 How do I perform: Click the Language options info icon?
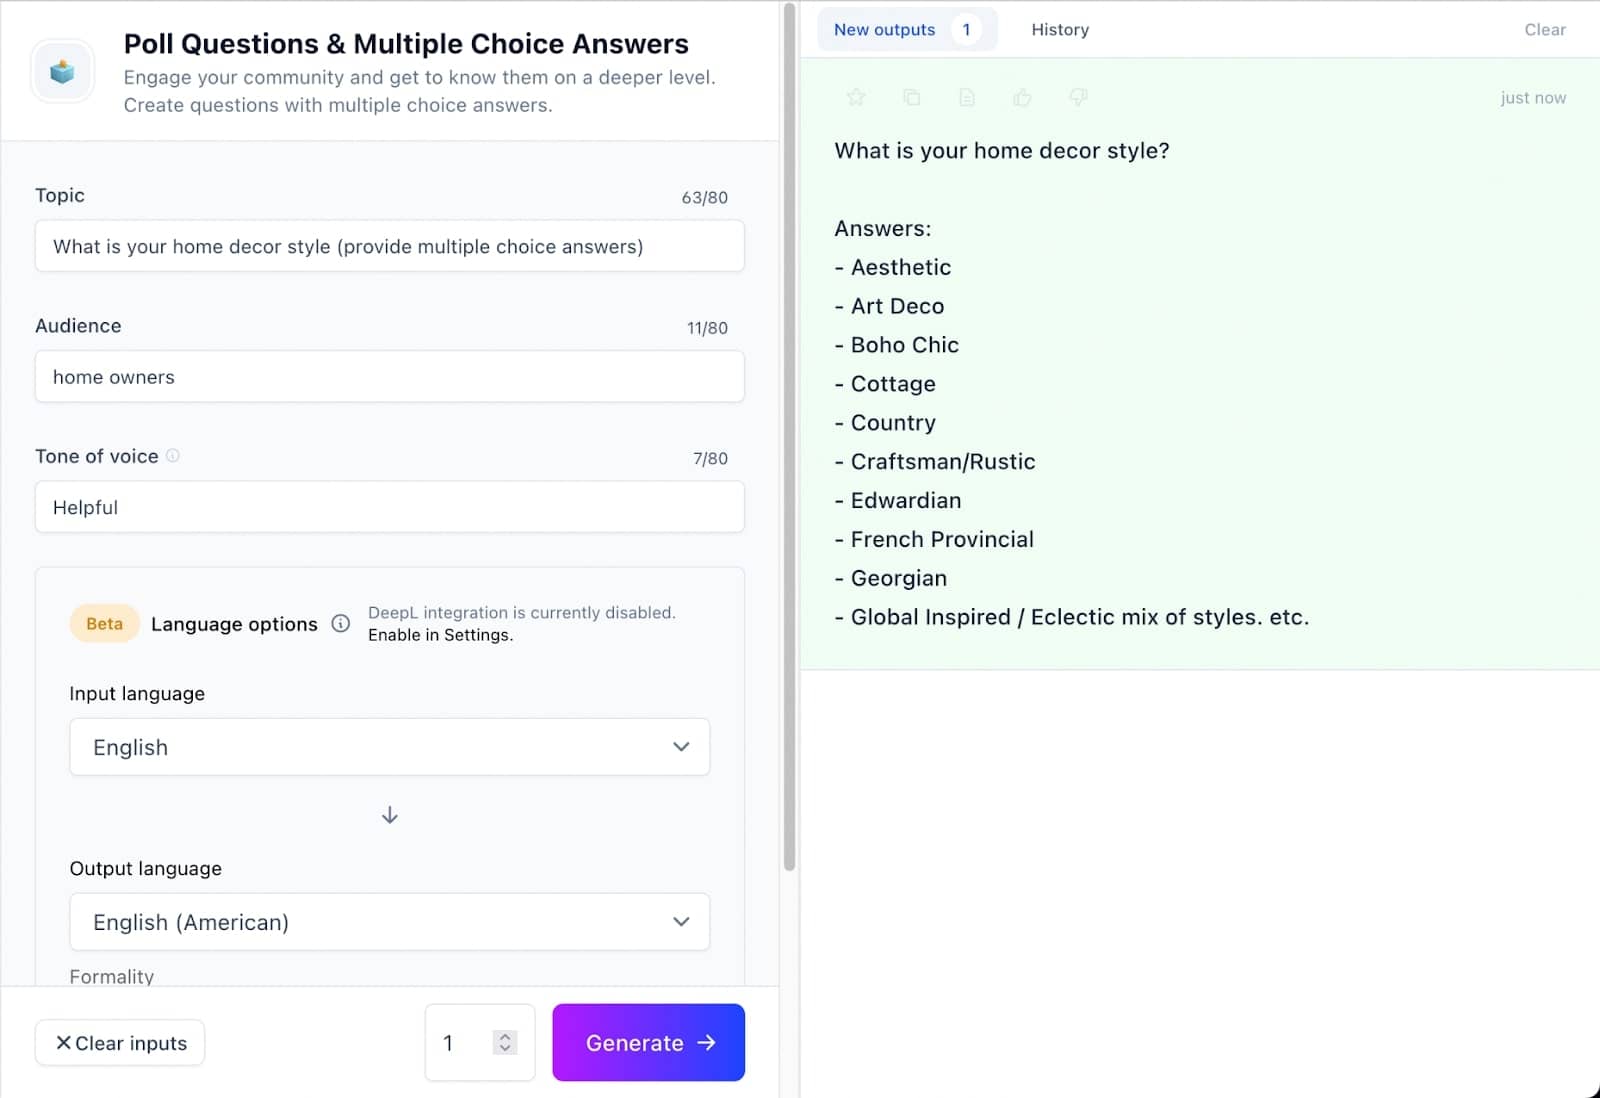pyautogui.click(x=340, y=623)
